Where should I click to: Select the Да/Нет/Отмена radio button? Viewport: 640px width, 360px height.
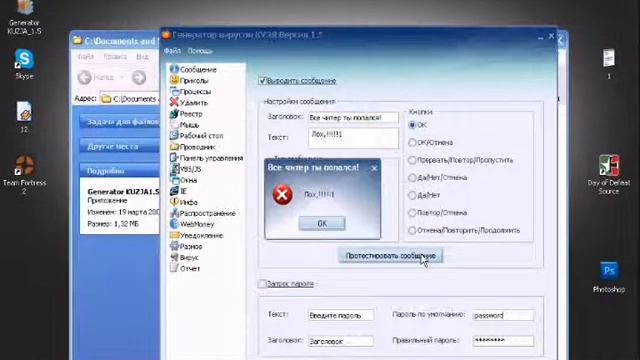(x=412, y=178)
